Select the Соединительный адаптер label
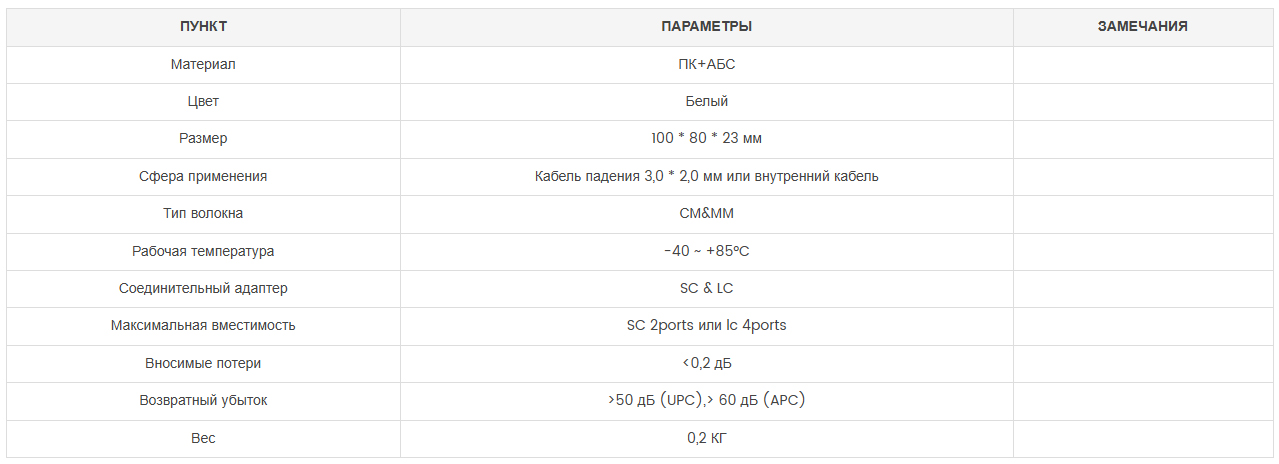The image size is (1279, 464). [203, 288]
